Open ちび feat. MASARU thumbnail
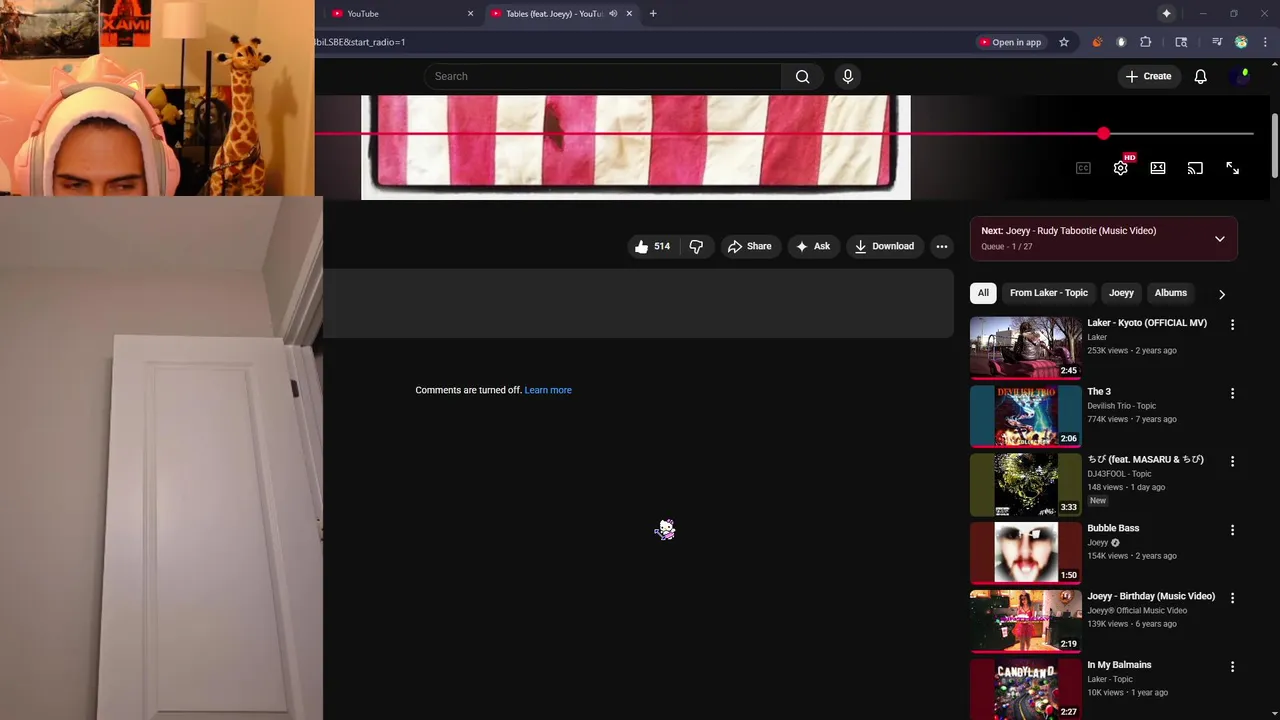Image resolution: width=1280 pixels, height=720 pixels. [x=1025, y=484]
